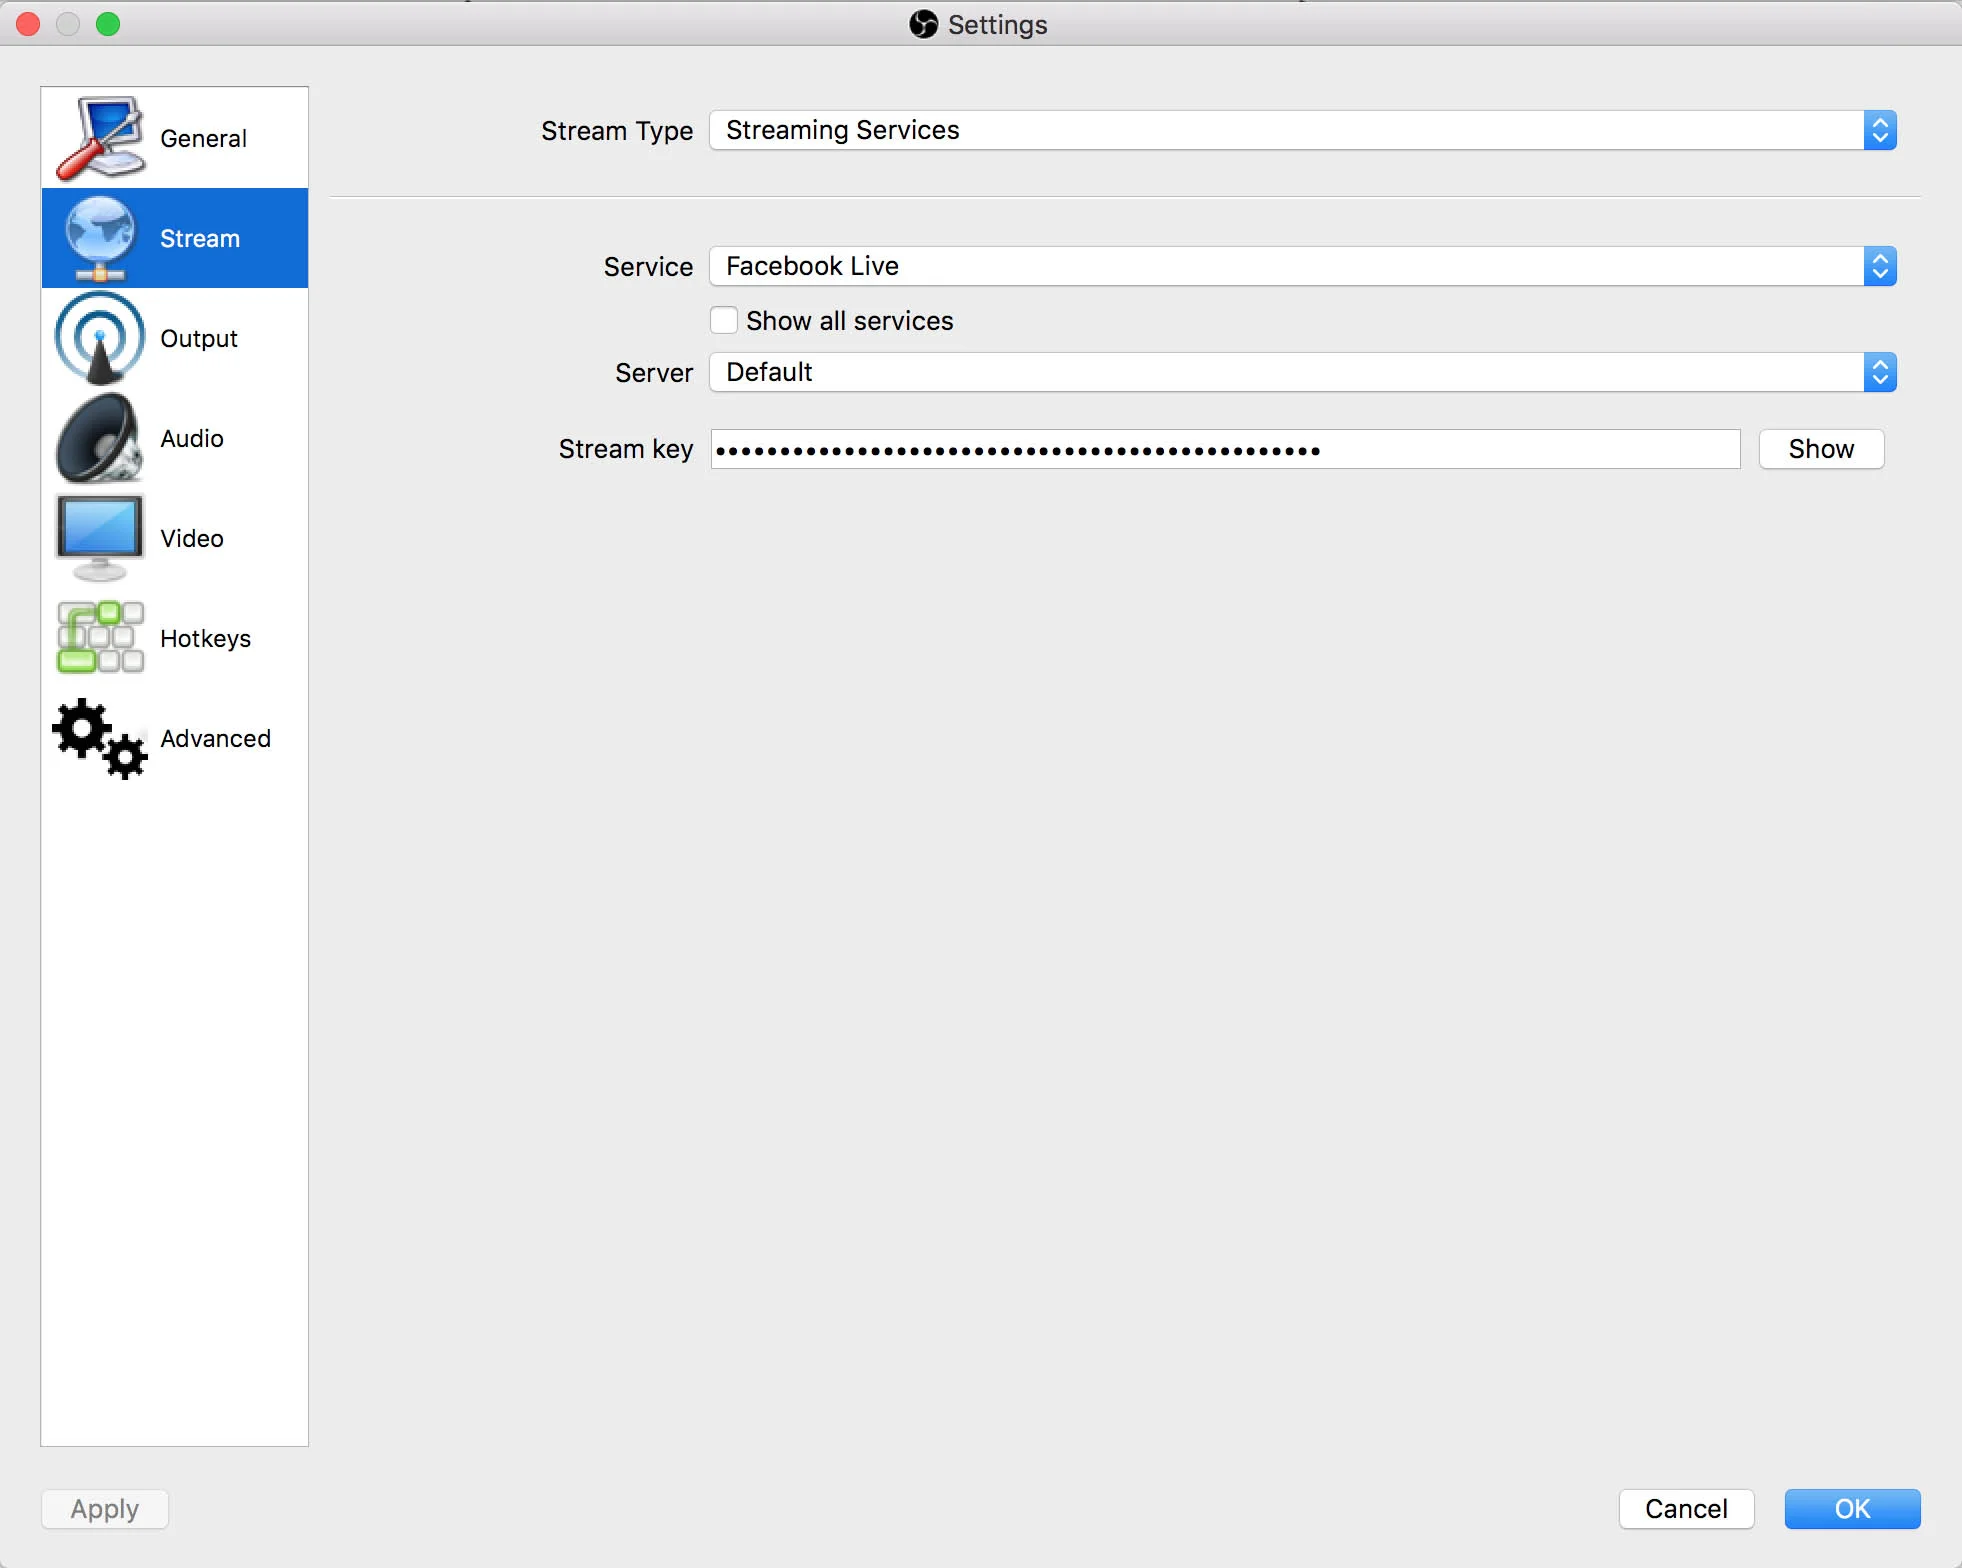Reveal the stream key with Show
1962x1568 pixels.
point(1821,449)
